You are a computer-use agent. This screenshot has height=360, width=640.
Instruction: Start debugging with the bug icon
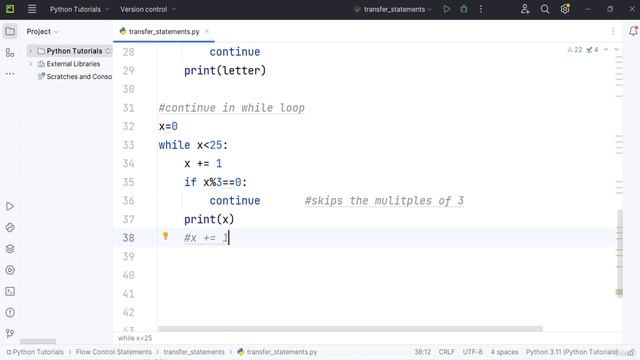coord(464,9)
